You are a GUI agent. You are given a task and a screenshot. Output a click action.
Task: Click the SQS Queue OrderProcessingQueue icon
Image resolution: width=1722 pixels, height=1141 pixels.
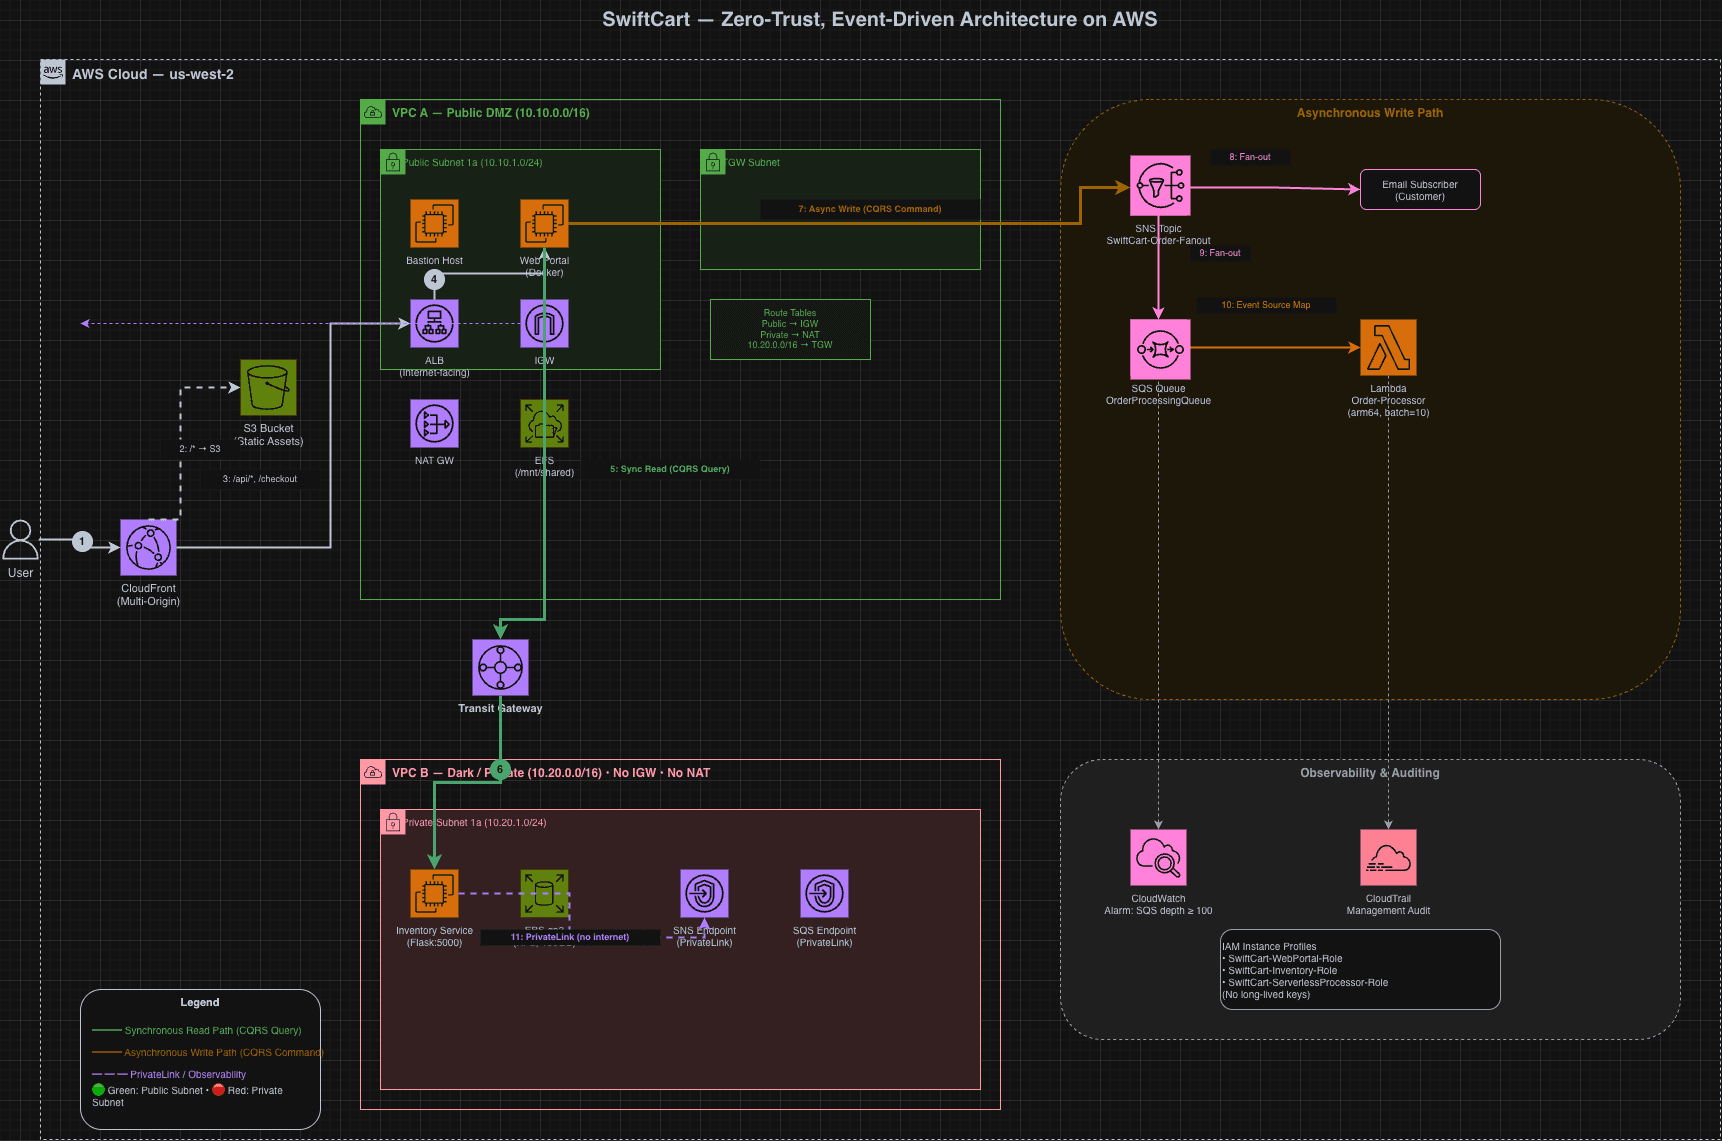[1160, 350]
